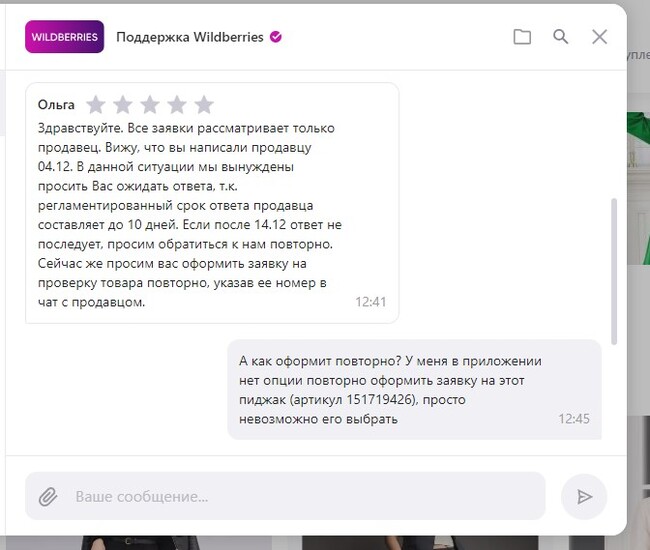650x550 pixels.
Task: Focus the 'Ваше сообщение...' input field
Action: point(285,496)
